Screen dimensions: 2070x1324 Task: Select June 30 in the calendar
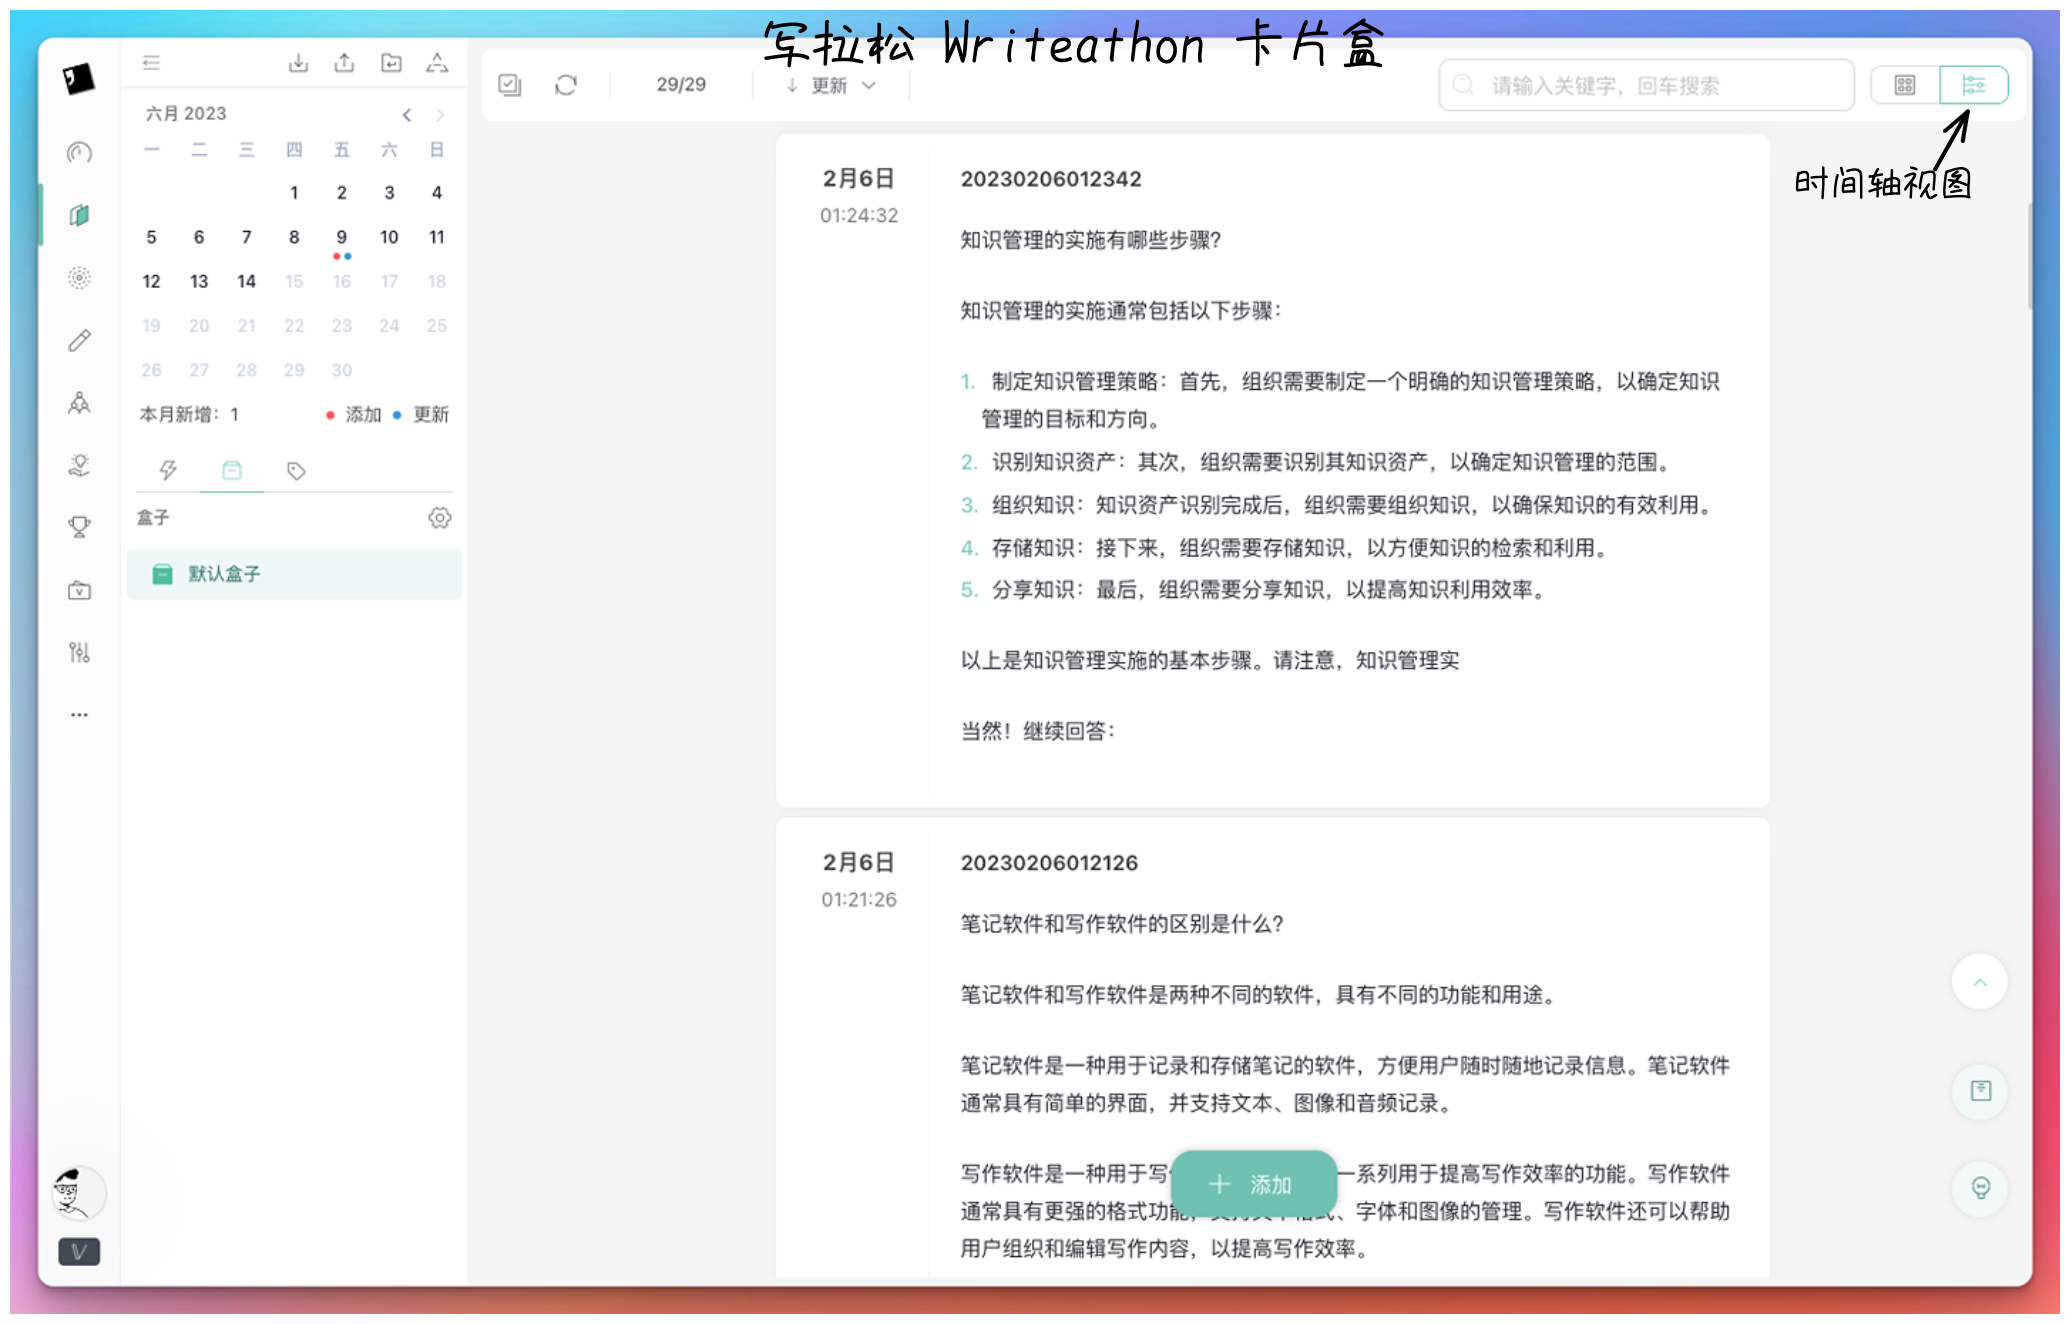click(342, 370)
